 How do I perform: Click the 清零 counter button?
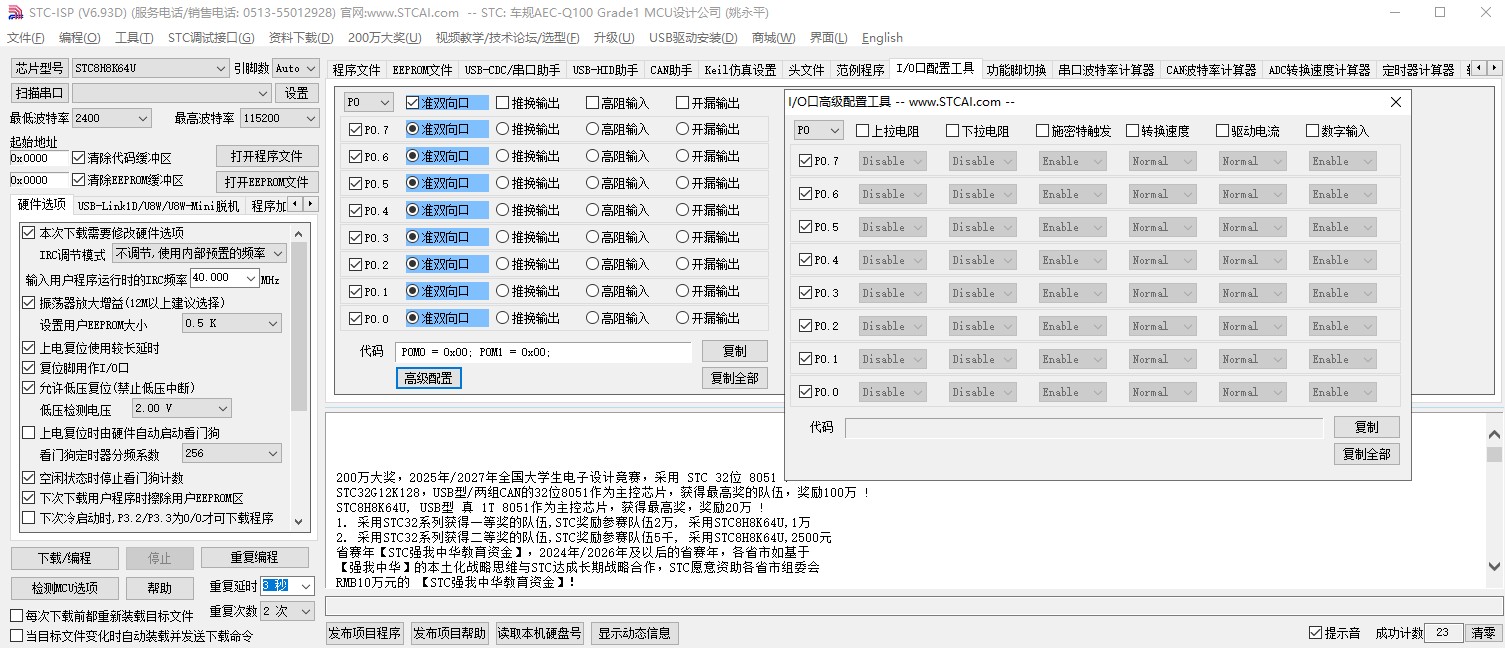1483,633
